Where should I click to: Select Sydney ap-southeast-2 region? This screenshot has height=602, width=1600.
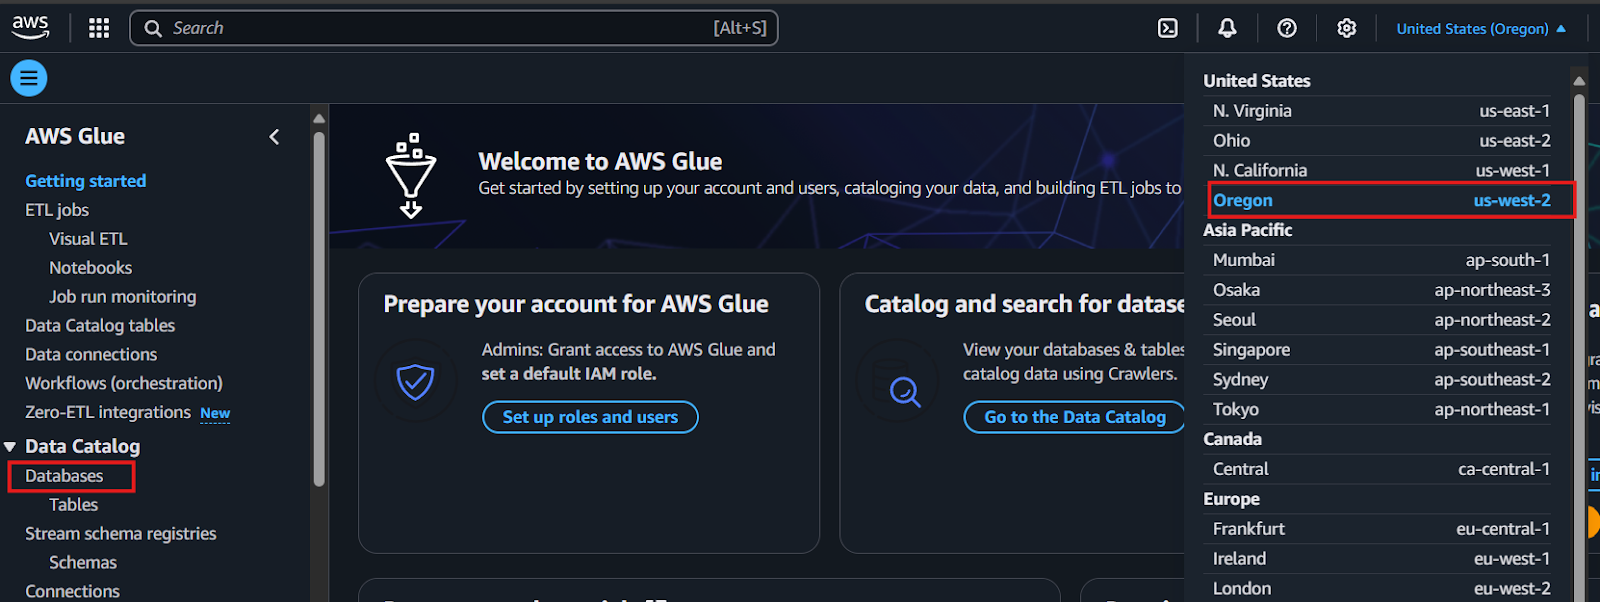(1381, 380)
